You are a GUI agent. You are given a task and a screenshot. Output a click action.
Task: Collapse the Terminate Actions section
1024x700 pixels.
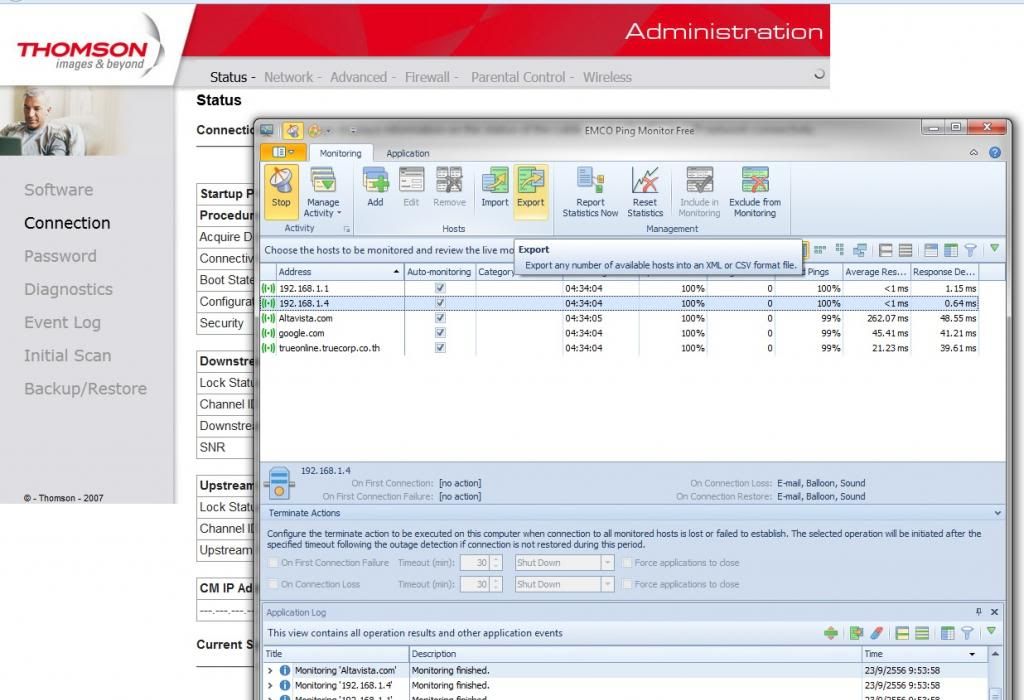(998, 513)
